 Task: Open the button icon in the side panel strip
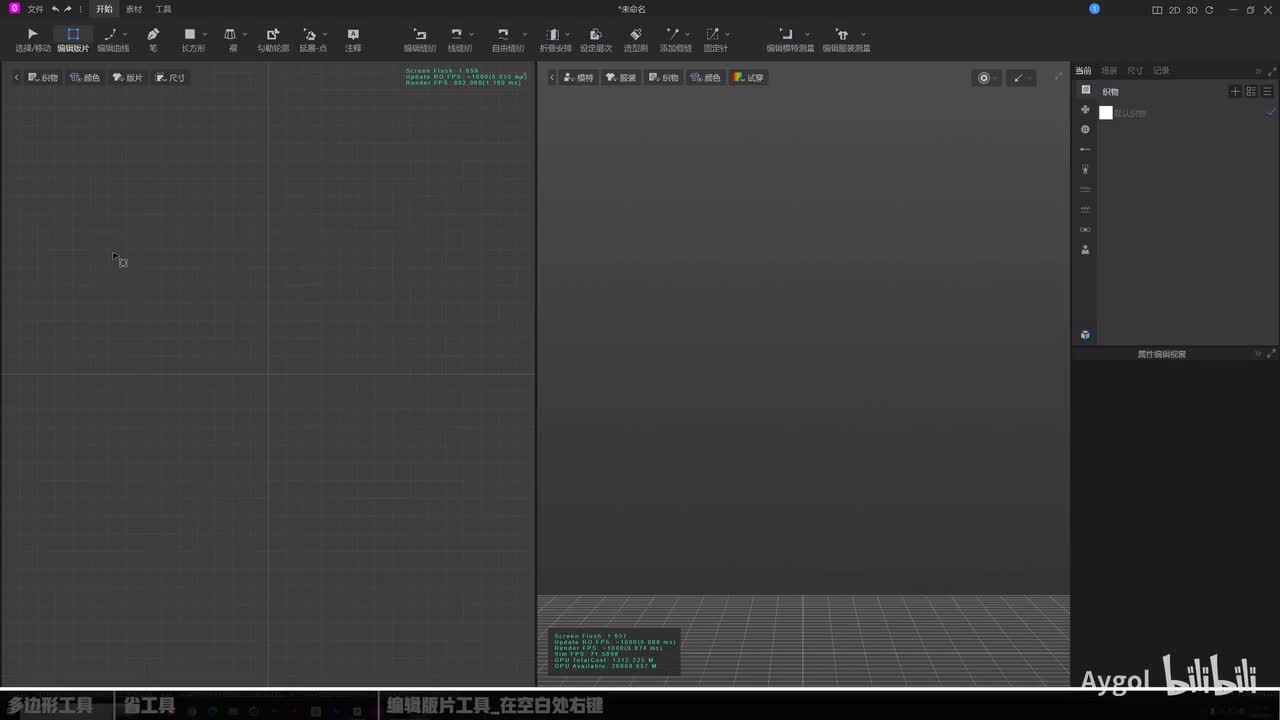[x=1085, y=129]
